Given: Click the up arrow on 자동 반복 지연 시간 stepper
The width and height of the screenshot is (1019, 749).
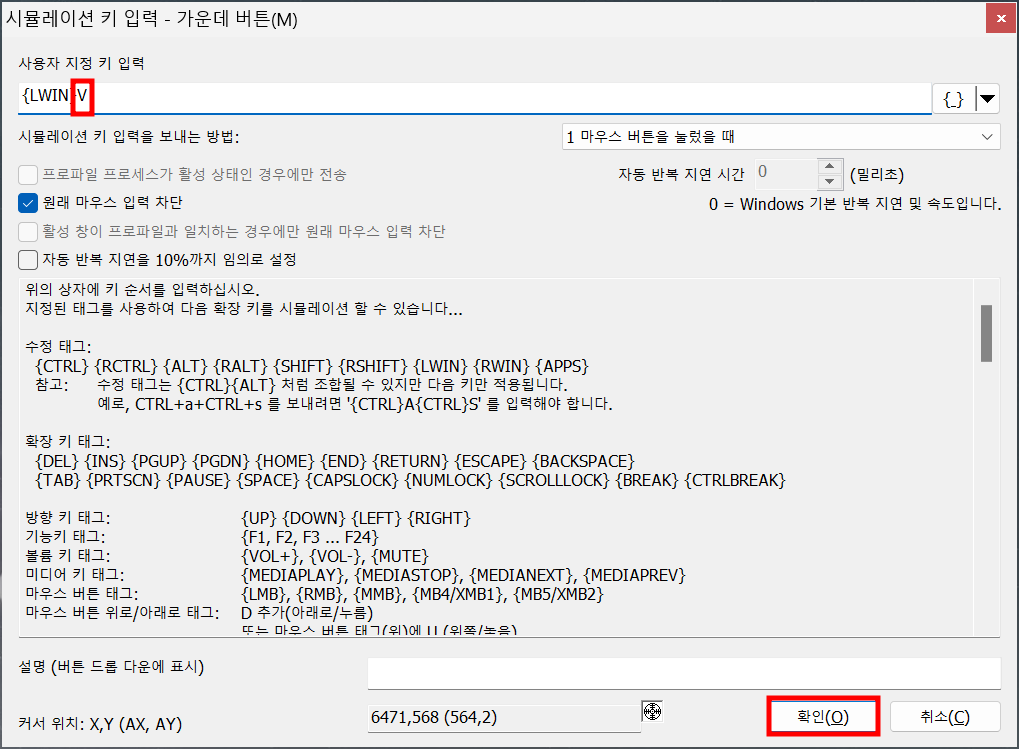Looking at the screenshot, I should tap(830, 167).
